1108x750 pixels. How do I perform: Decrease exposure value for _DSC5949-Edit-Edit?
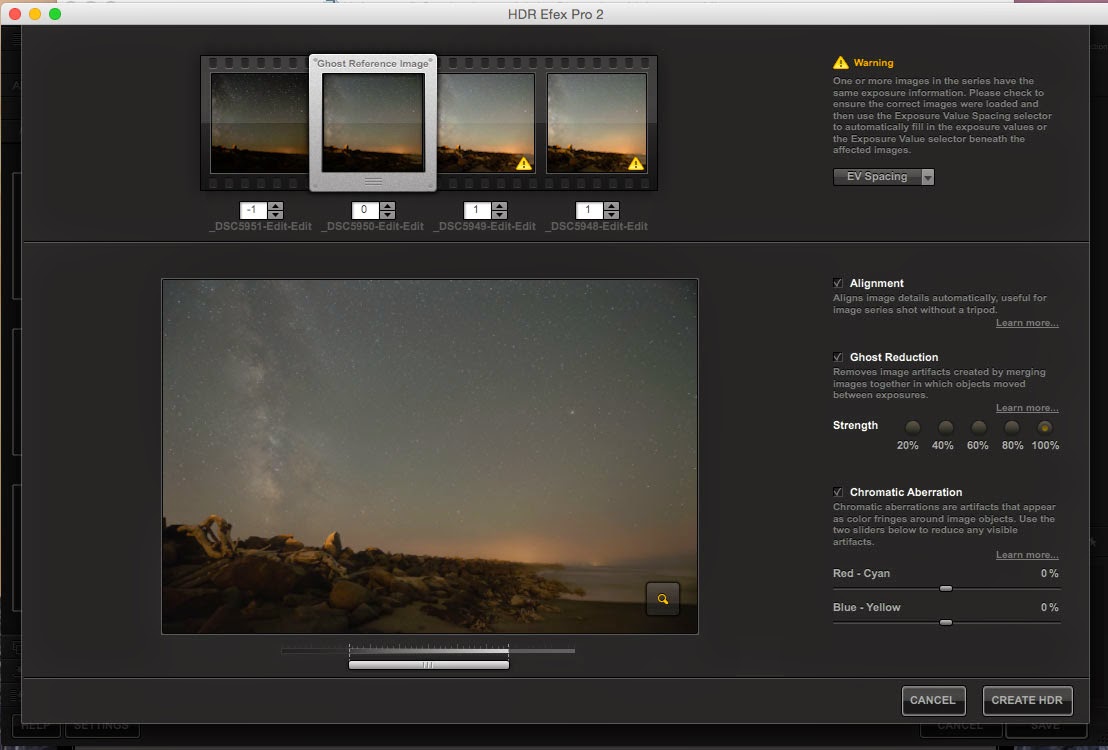(500, 214)
